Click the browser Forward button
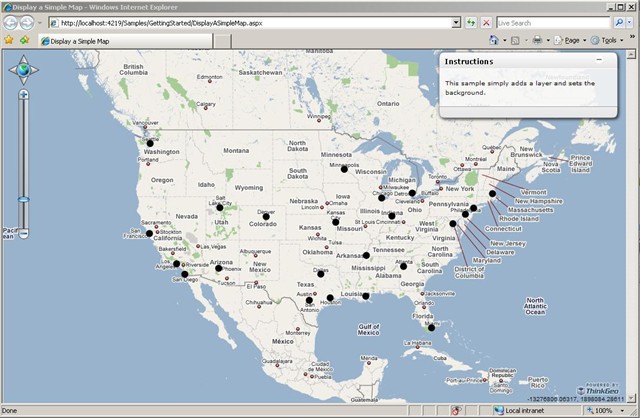The image size is (640, 418). 27,23
